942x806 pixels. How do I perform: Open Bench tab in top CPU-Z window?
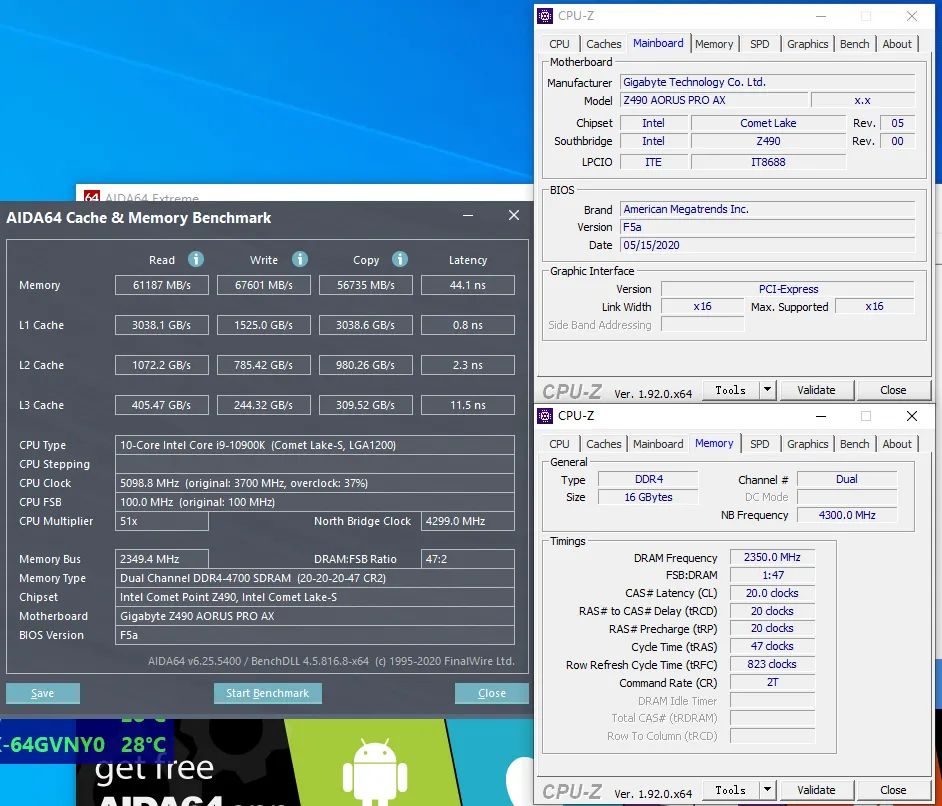point(854,44)
